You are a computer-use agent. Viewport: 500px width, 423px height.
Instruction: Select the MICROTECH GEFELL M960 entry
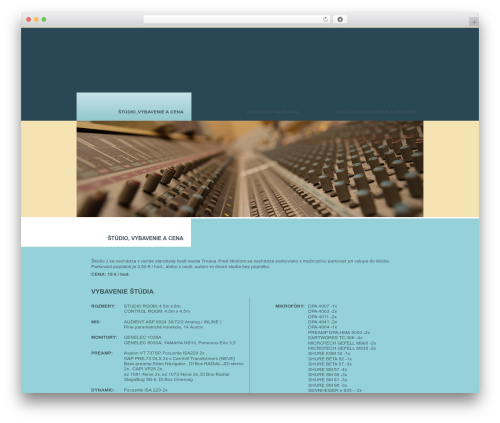point(342,343)
